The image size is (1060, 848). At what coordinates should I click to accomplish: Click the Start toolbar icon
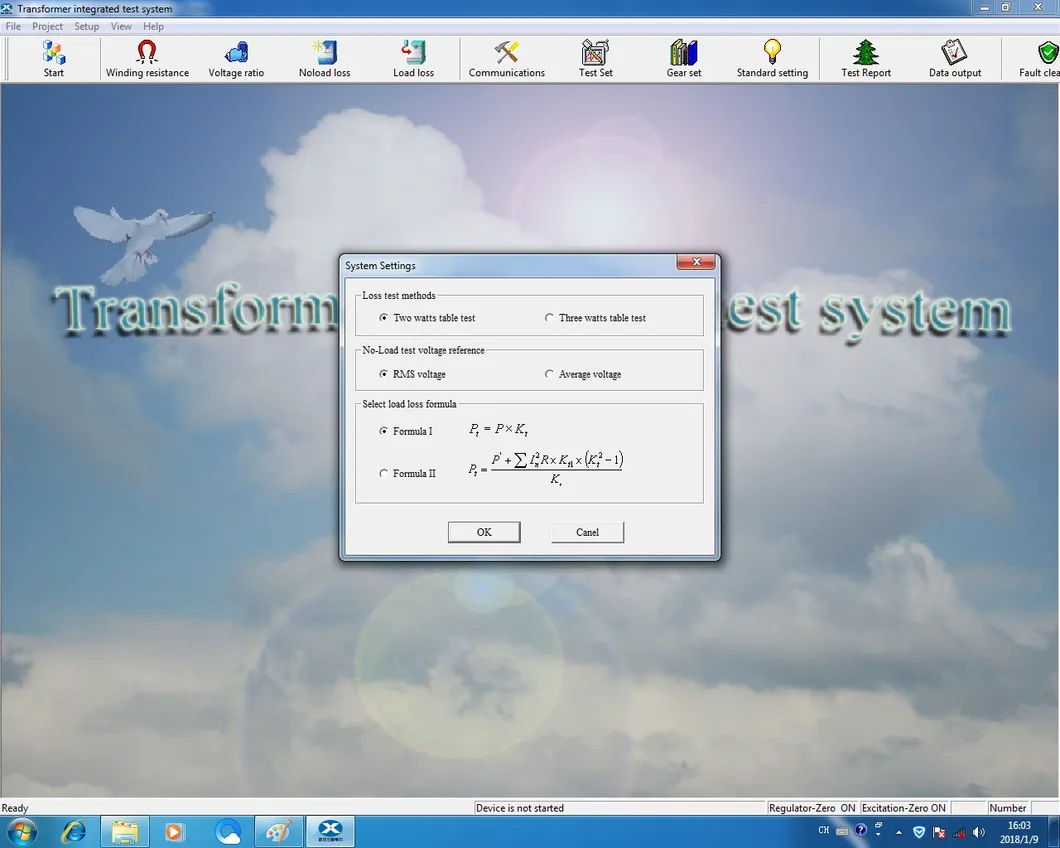click(54, 58)
